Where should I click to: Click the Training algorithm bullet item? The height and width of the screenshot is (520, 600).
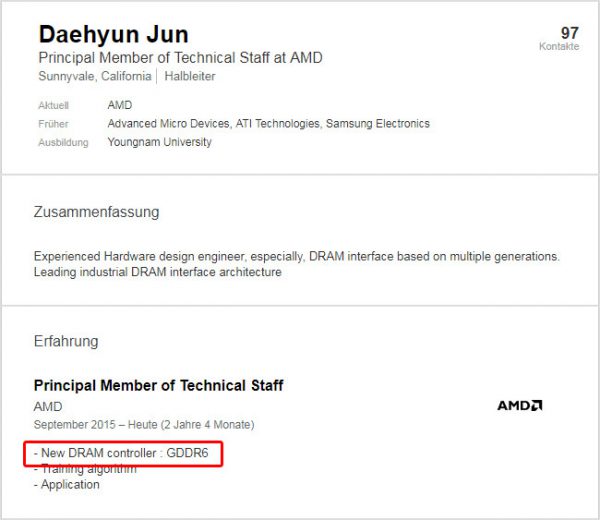click(x=85, y=469)
